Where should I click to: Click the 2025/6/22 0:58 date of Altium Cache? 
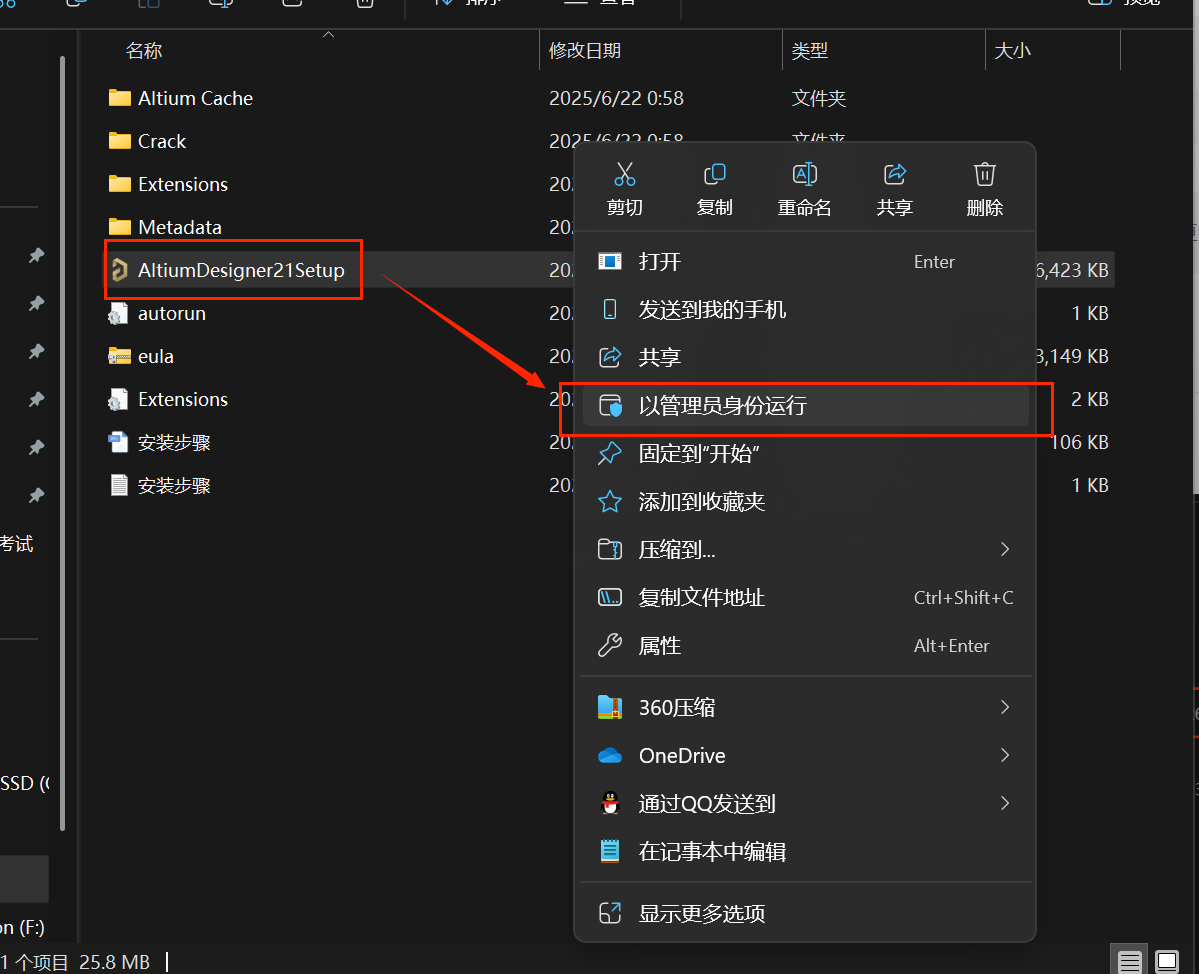pyautogui.click(x=616, y=98)
